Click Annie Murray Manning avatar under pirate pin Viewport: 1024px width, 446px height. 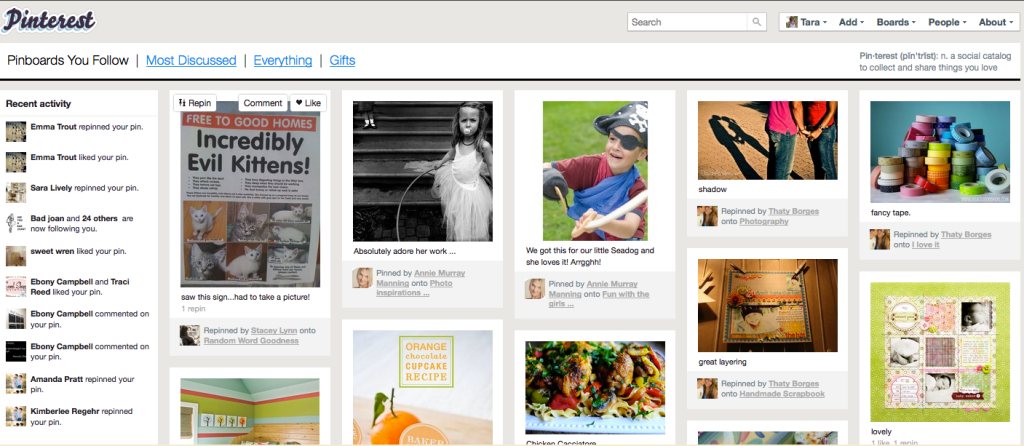click(535, 289)
